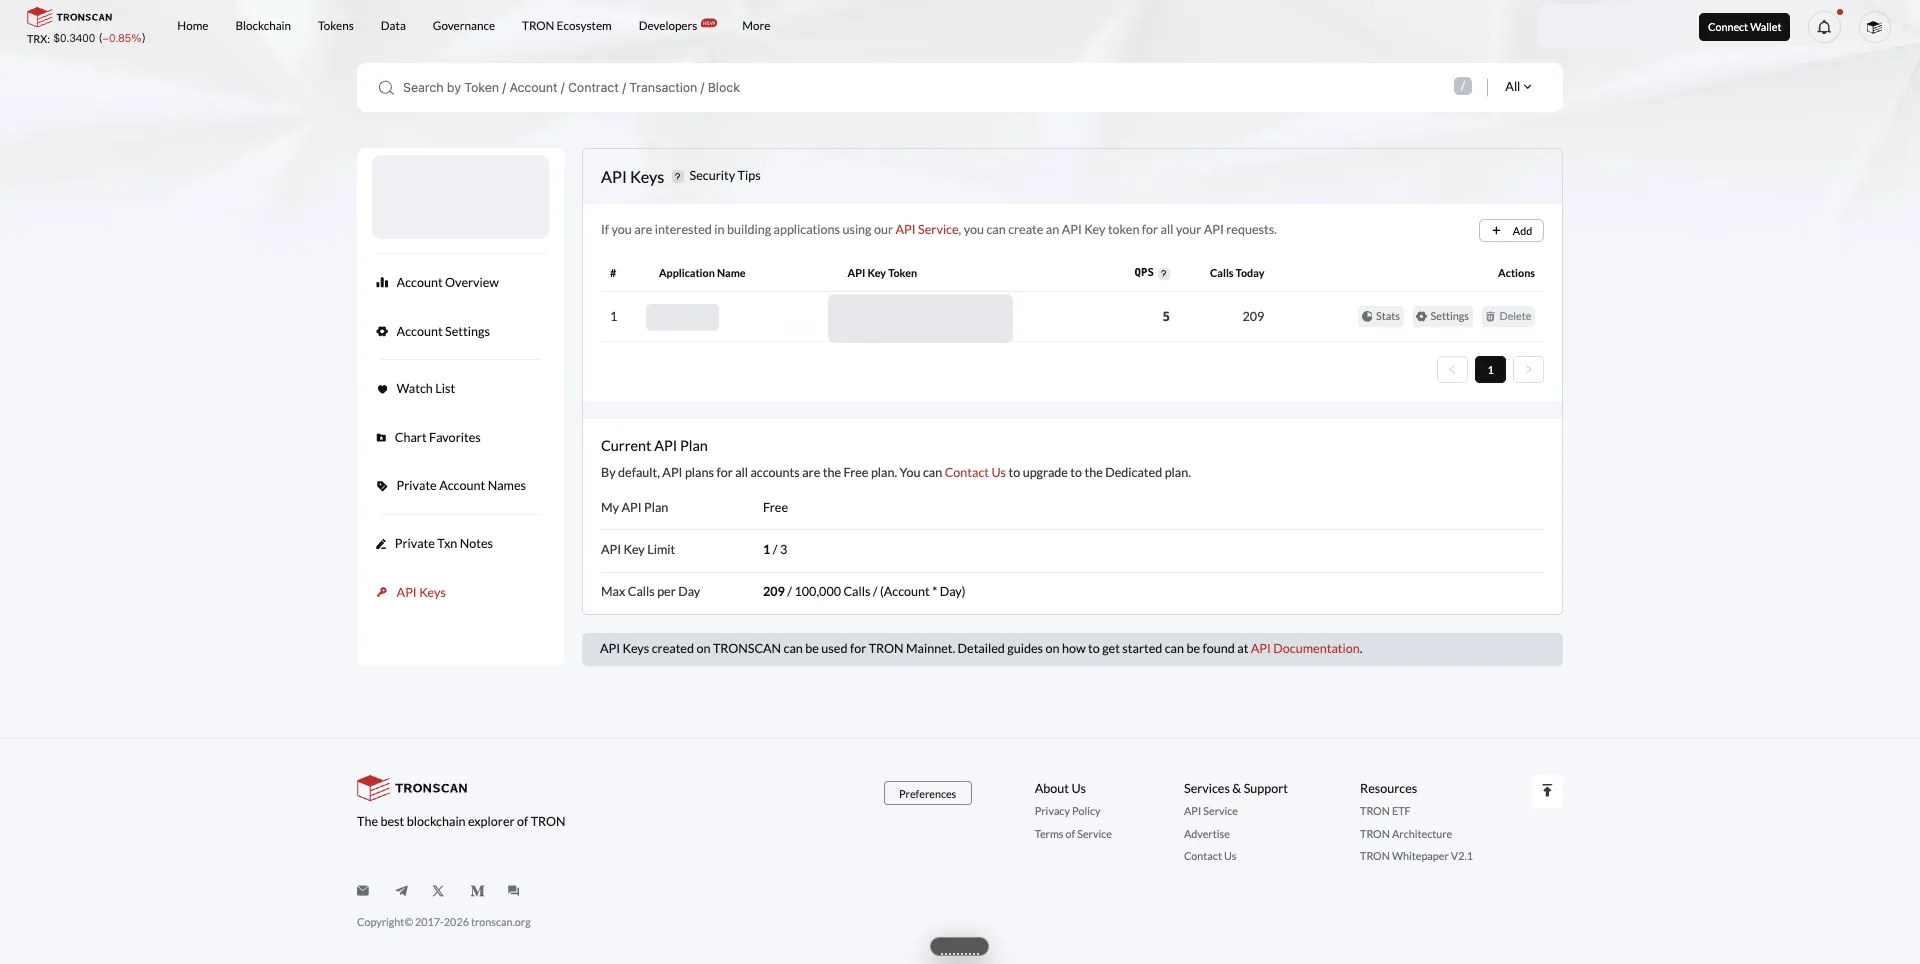
Task: Click the Connect Wallet button
Action: click(1744, 27)
